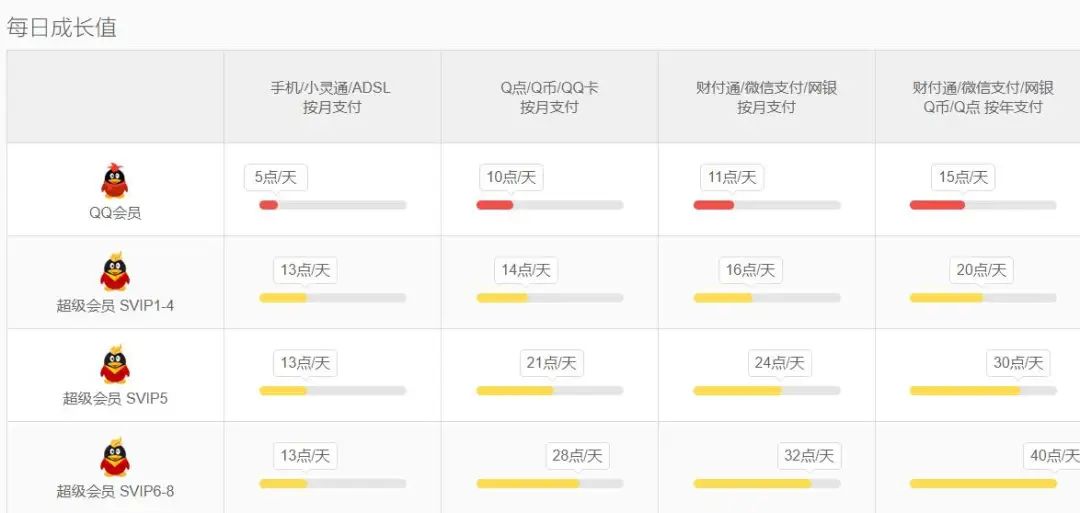
Task: Click the 超级会员 SVIP5 penguin icon
Action: pos(115,365)
